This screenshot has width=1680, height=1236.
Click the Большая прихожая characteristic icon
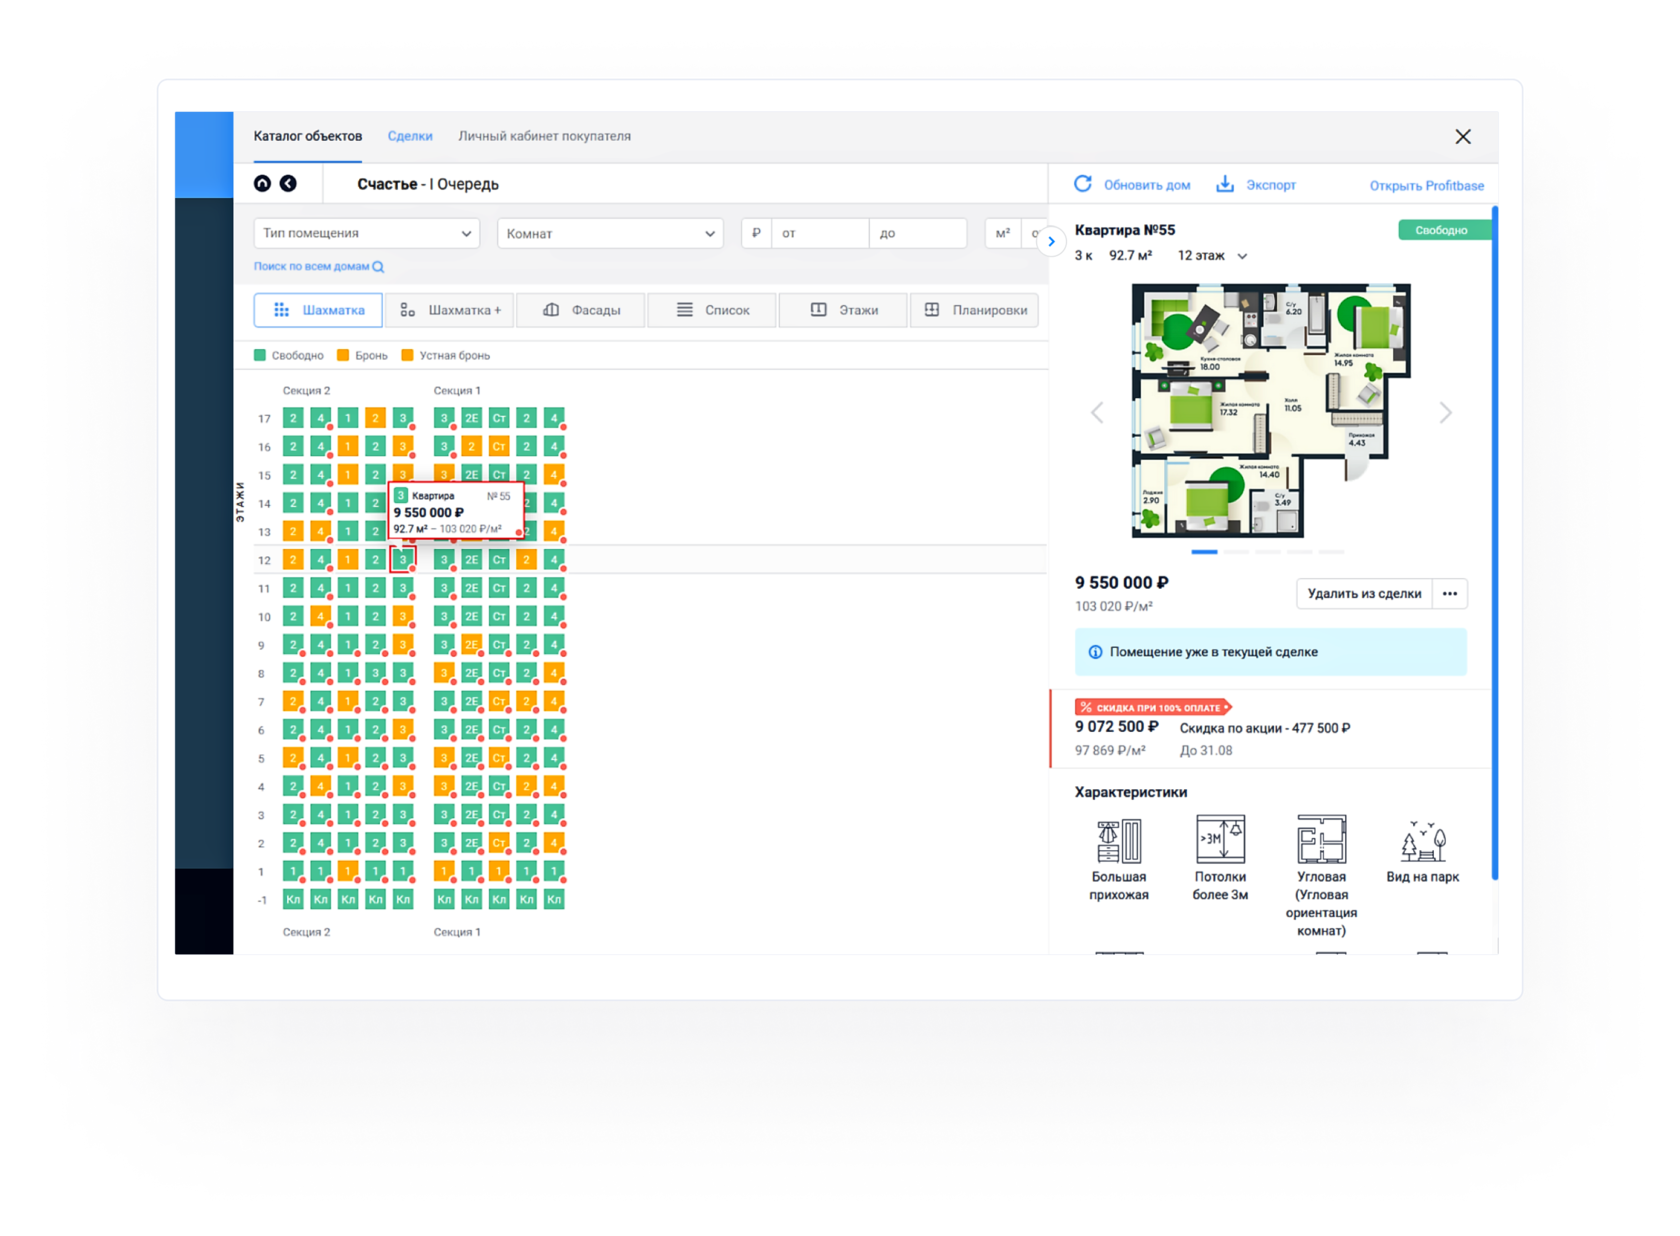tap(1119, 840)
